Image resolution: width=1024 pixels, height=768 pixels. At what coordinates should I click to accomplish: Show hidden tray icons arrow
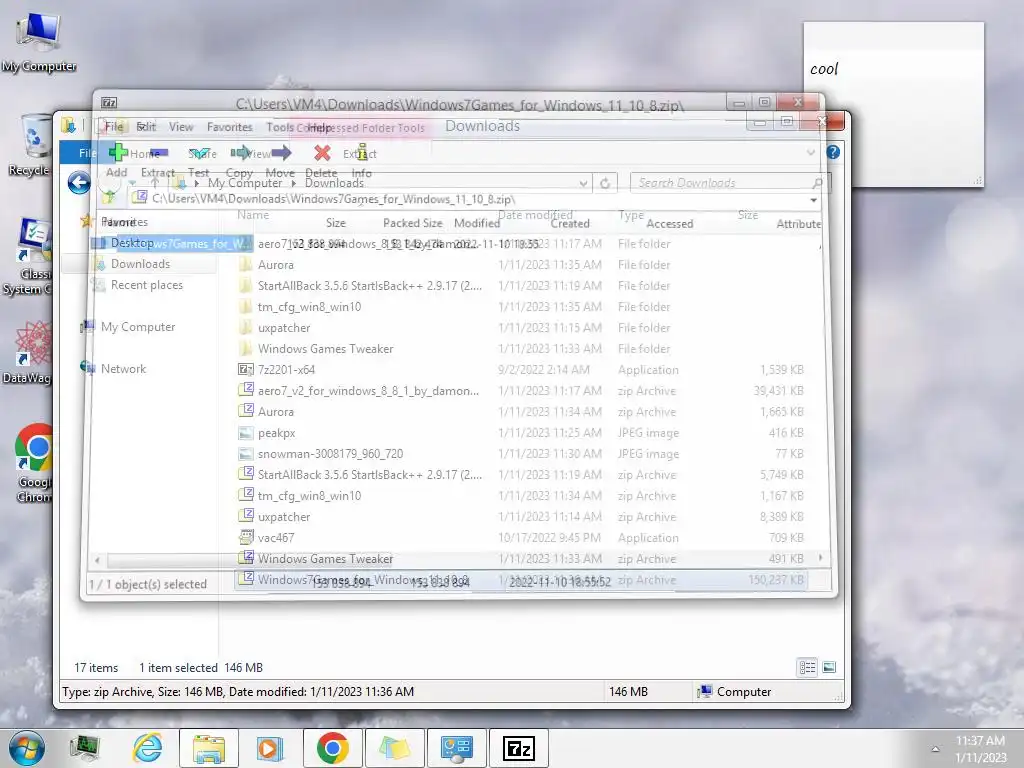pyautogui.click(x=935, y=749)
